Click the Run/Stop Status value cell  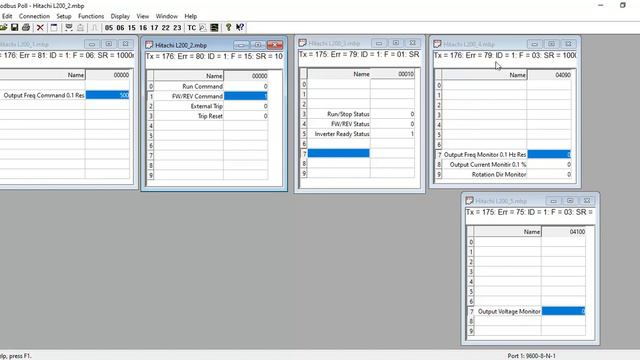pyautogui.click(x=392, y=114)
